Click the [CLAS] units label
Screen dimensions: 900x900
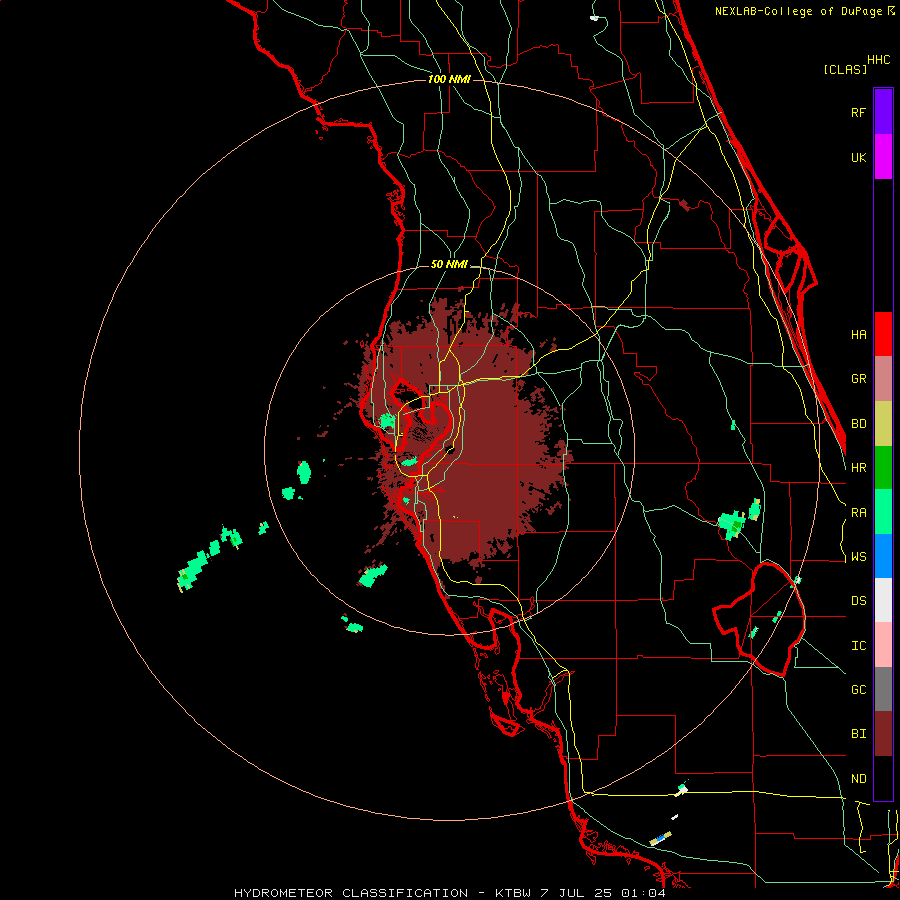tap(845, 69)
